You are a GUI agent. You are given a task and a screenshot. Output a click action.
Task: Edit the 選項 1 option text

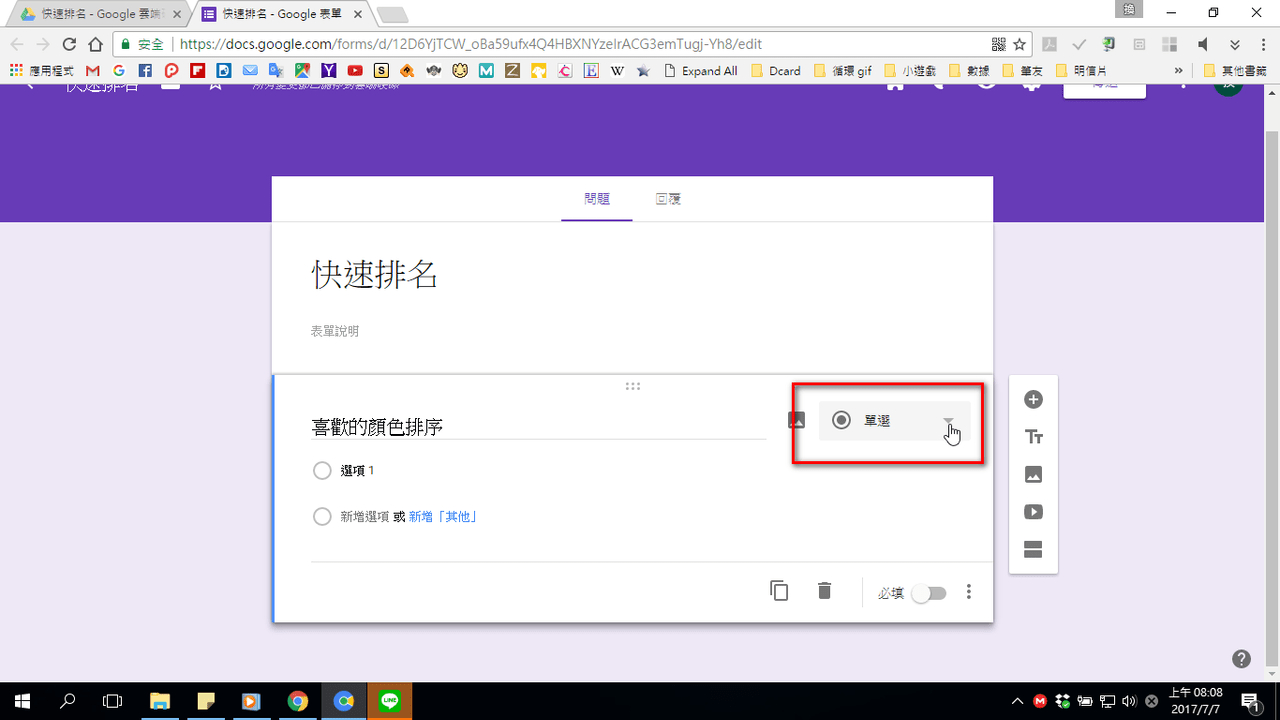pos(357,470)
